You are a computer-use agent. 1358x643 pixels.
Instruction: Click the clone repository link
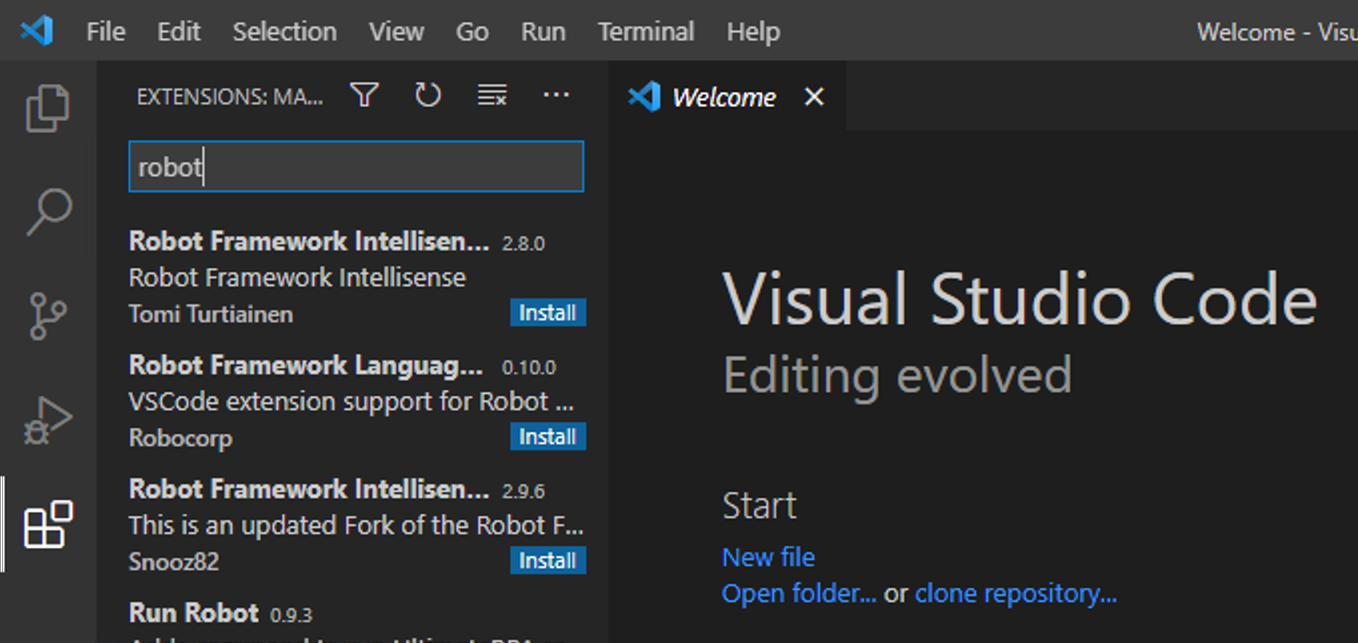1015,593
